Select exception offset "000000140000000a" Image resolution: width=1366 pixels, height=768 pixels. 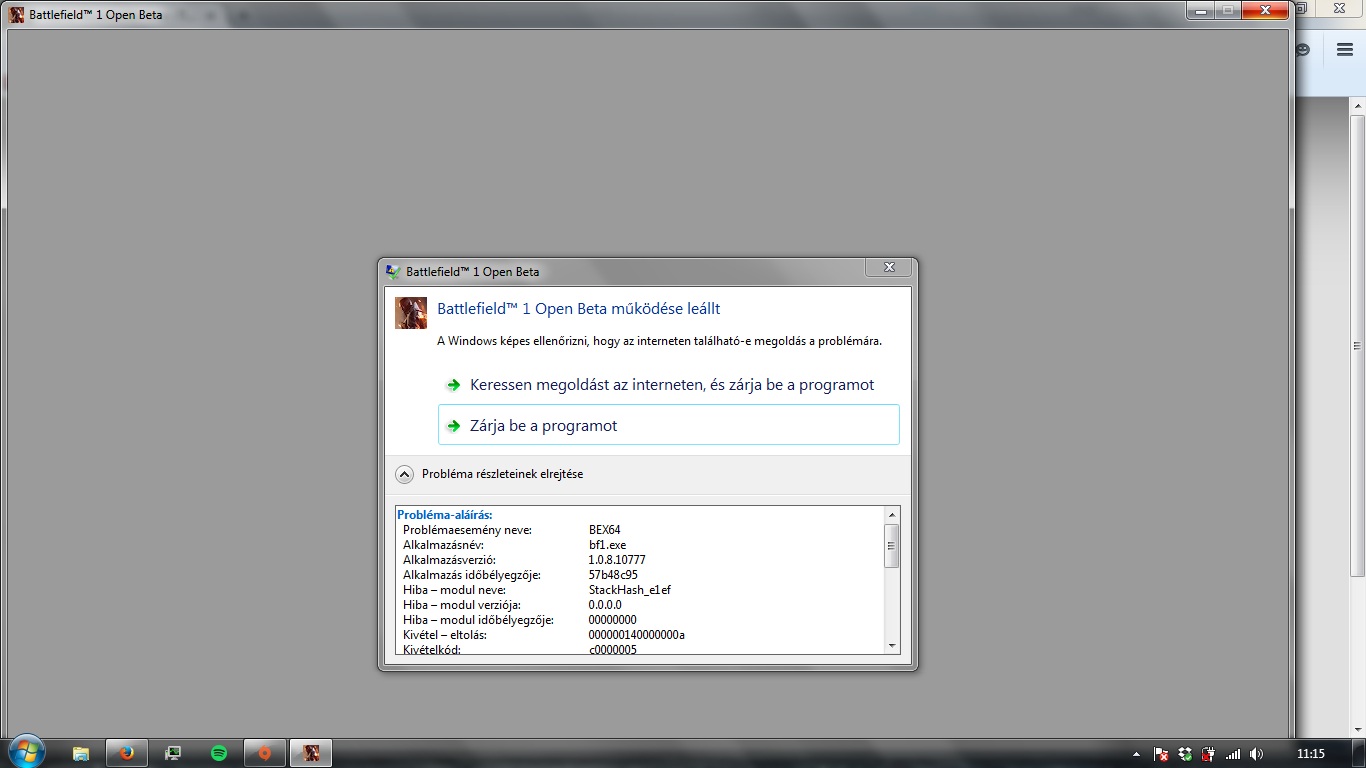tap(636, 635)
